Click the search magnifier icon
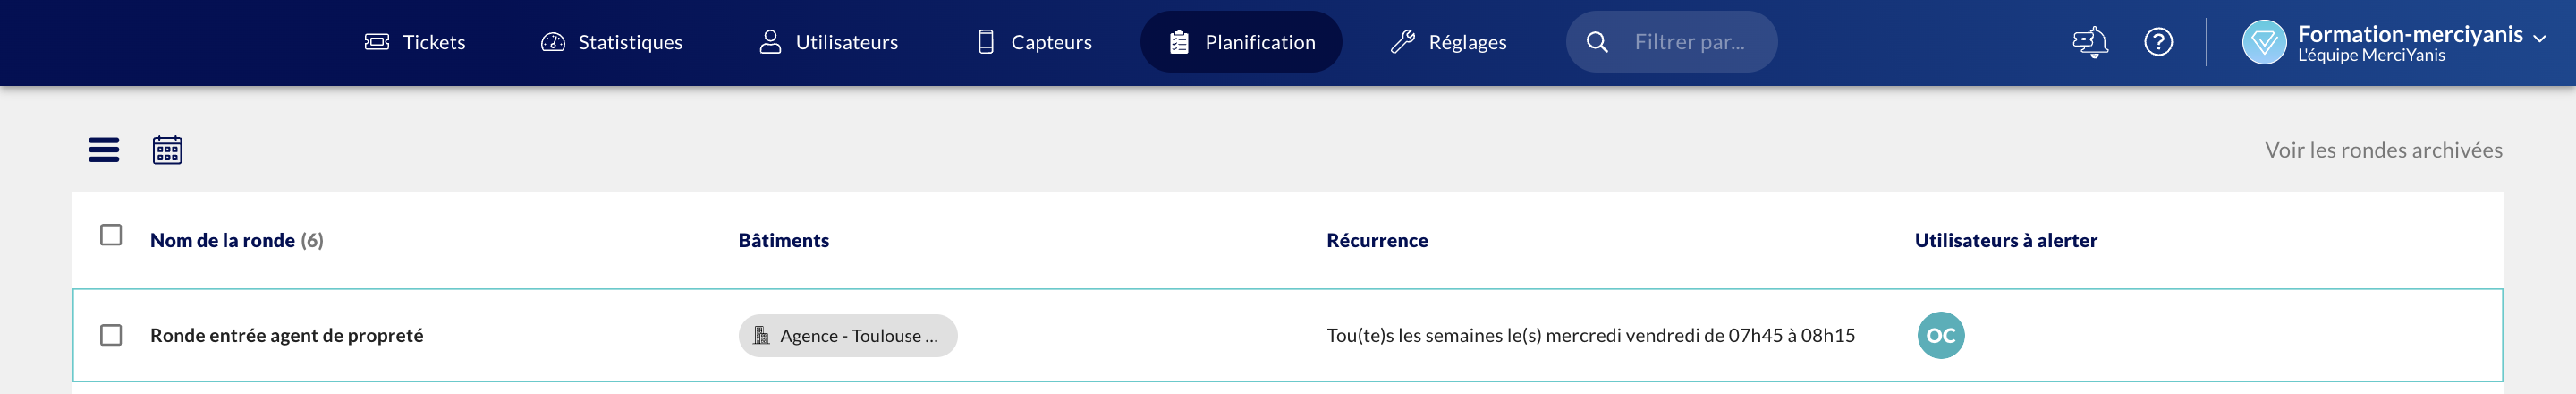The image size is (2576, 394). pyautogui.click(x=1597, y=42)
